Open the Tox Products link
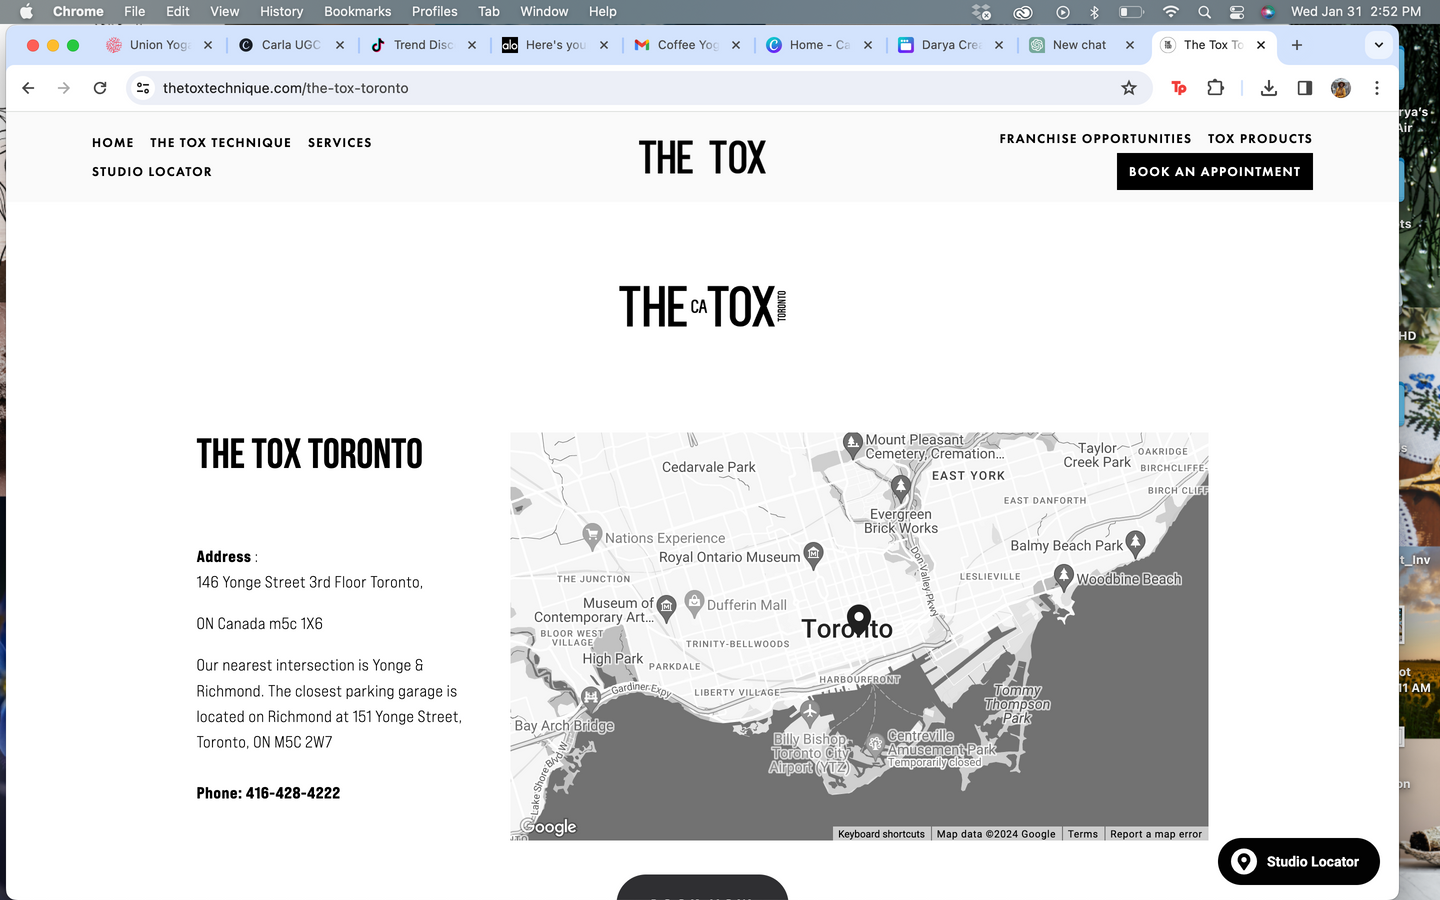Screen dimensions: 1440x900 pyautogui.click(x=1259, y=139)
